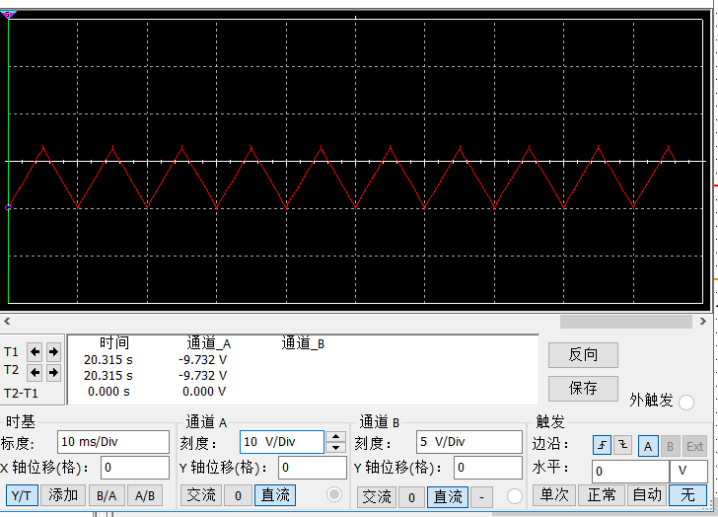The width and height of the screenshot is (718, 517).
Task: Click the timebase 10 ms/Div field
Action: pos(113,442)
